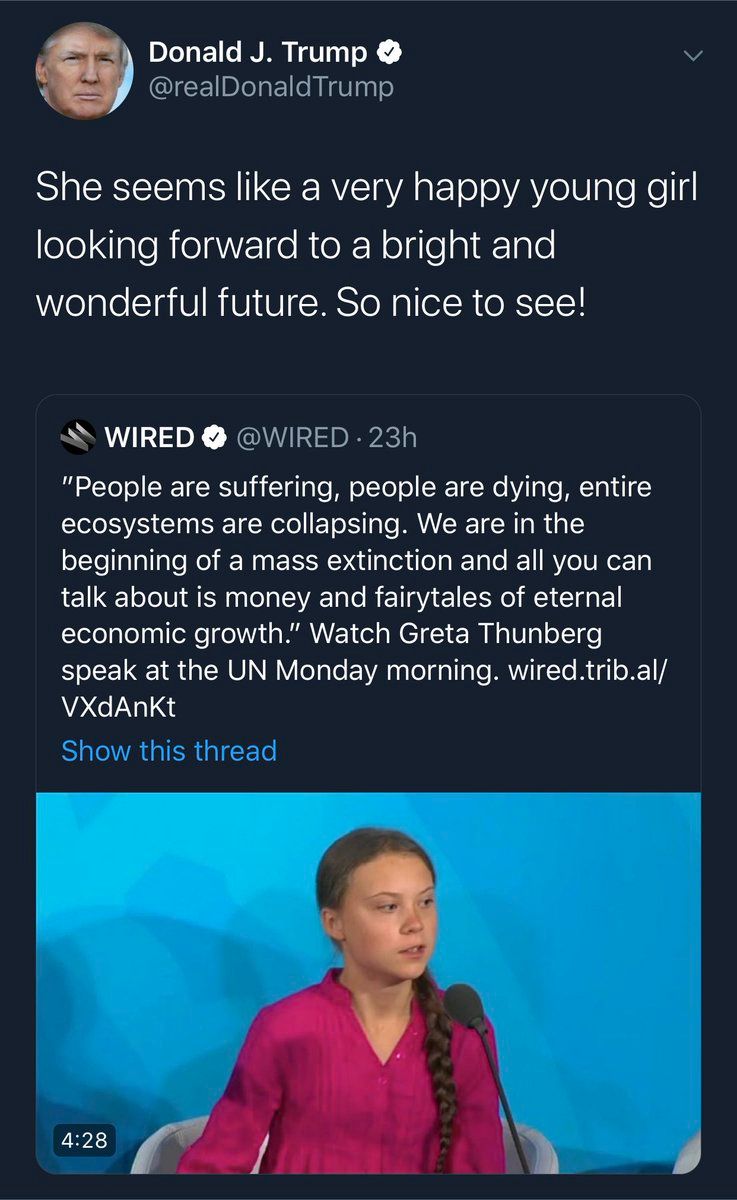This screenshot has width=737, height=1200.
Task: Open the 23h timestamp of quoted tweet
Action: 391,437
